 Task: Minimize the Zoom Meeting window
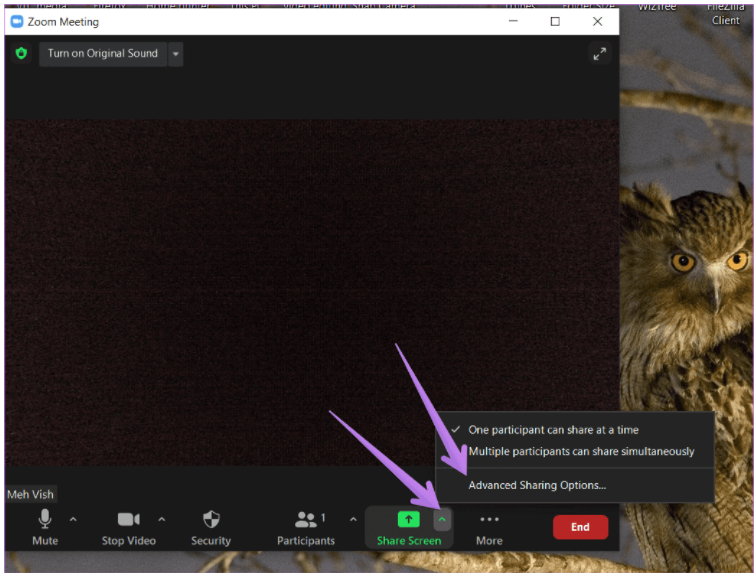(513, 22)
